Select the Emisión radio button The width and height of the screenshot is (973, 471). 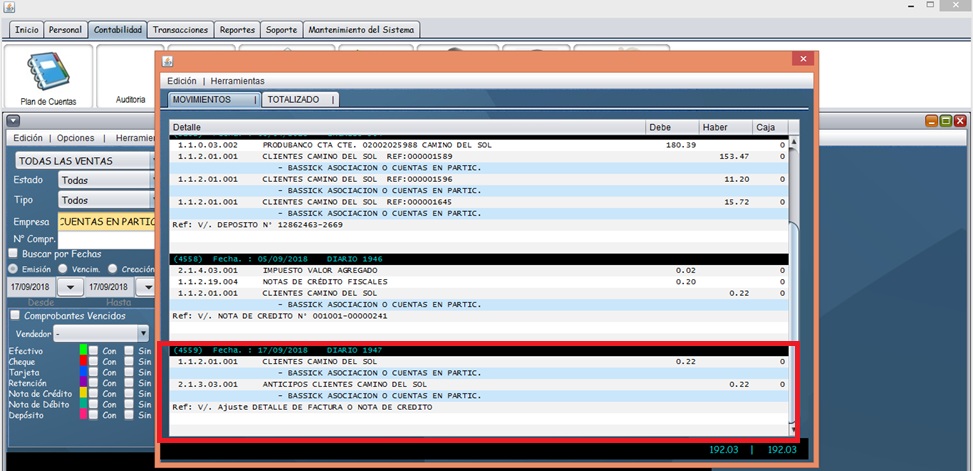[x=13, y=268]
